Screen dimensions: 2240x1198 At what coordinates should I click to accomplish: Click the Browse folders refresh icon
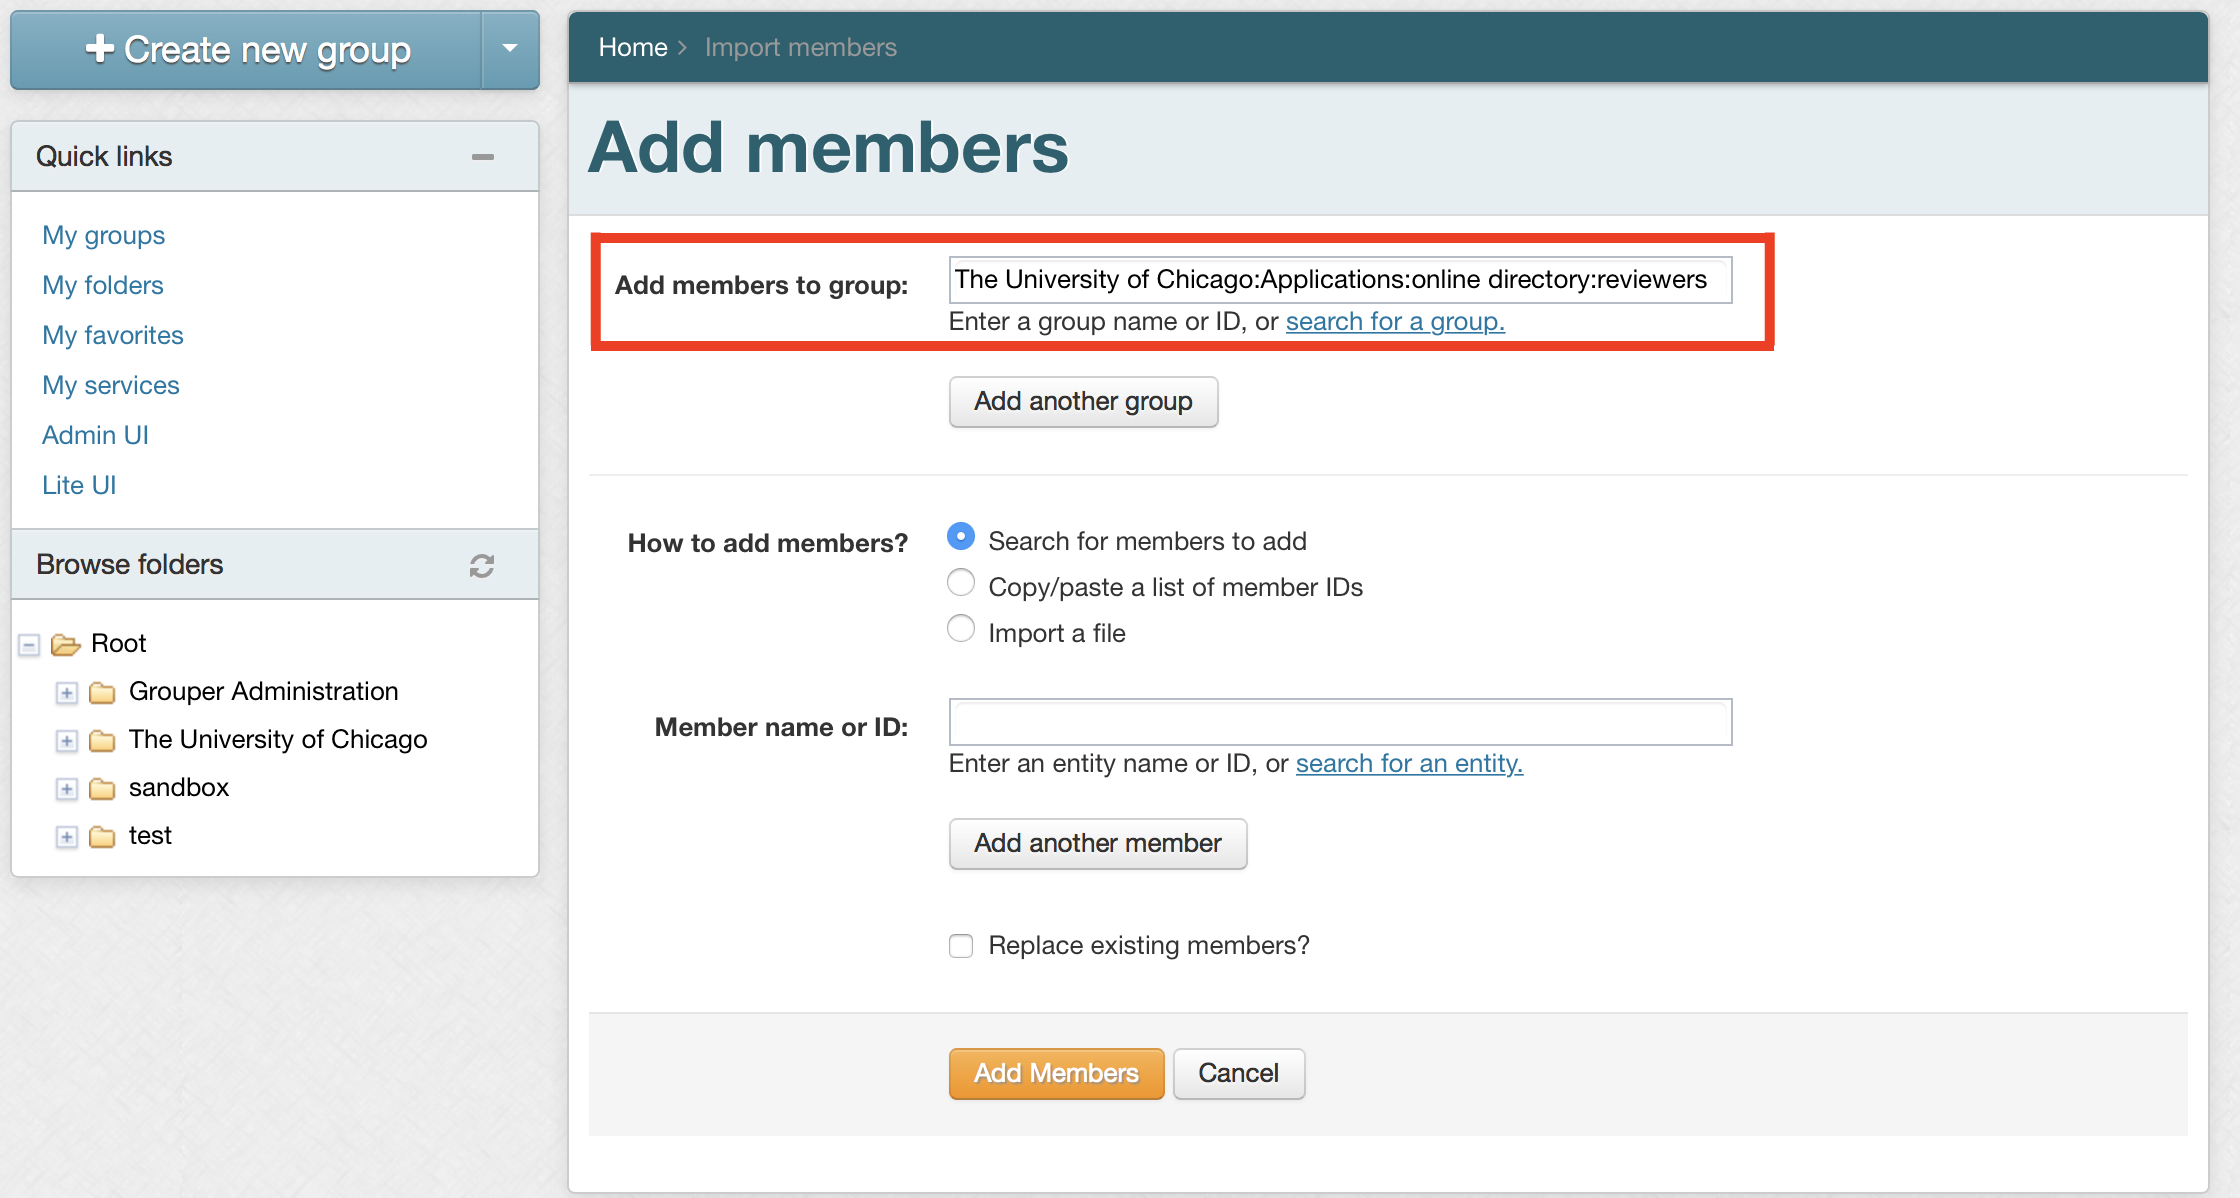click(482, 566)
